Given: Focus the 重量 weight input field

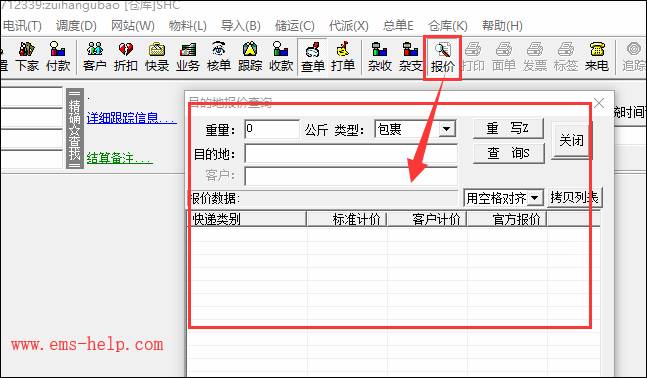Looking at the screenshot, I should point(272,129).
